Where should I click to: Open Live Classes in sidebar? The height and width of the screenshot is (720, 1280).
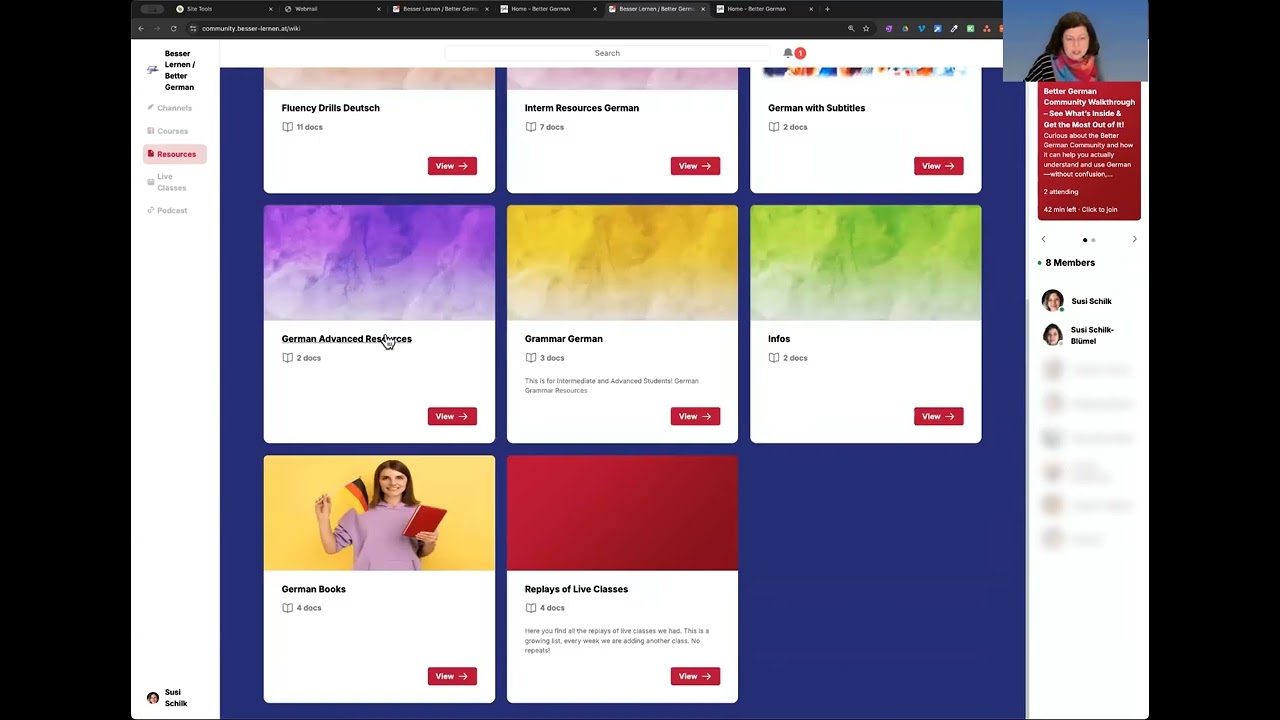[171, 182]
